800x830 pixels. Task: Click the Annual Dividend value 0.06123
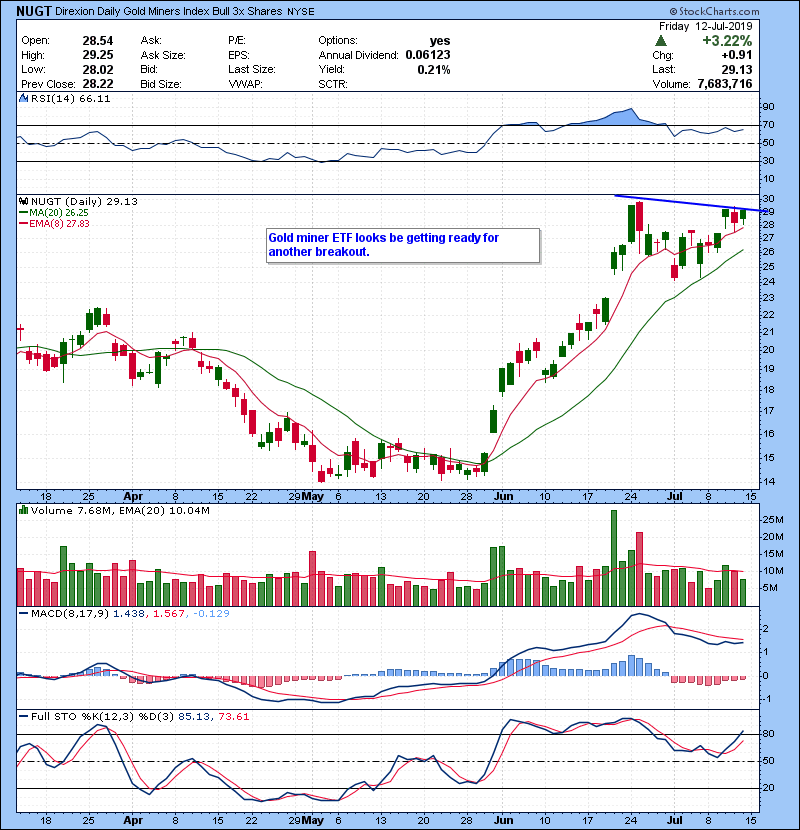point(428,55)
